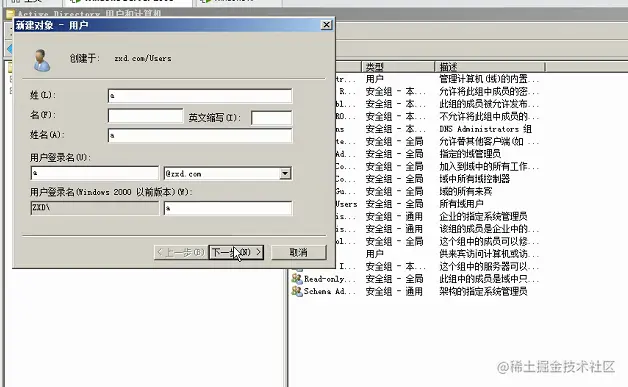Focus the 名(F) input field
Image resolution: width=628 pixels, height=387 pixels.
pos(145,116)
